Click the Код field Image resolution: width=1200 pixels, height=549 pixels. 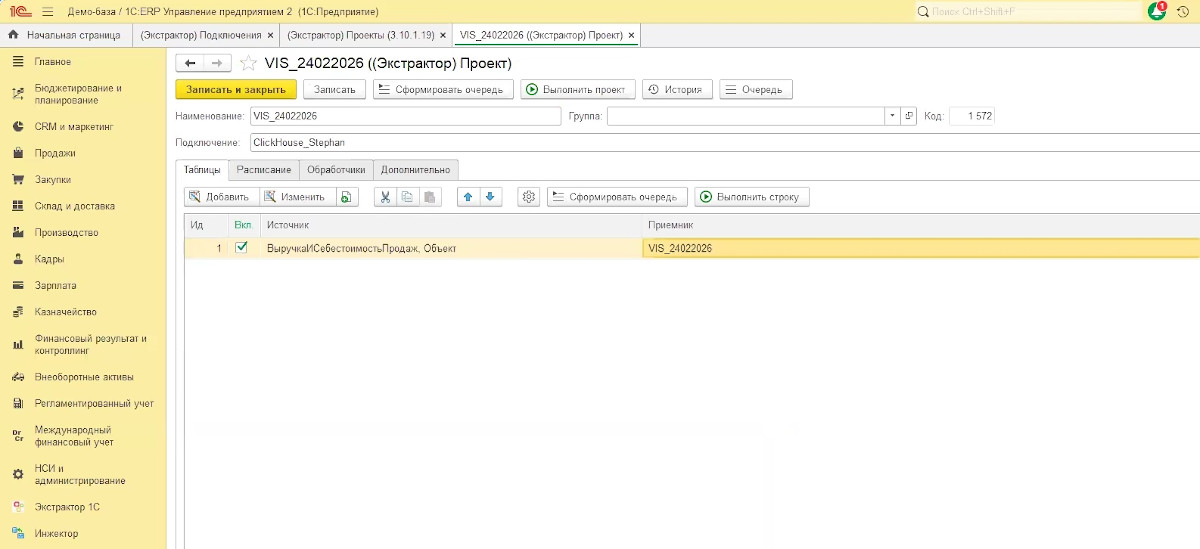[972, 116]
